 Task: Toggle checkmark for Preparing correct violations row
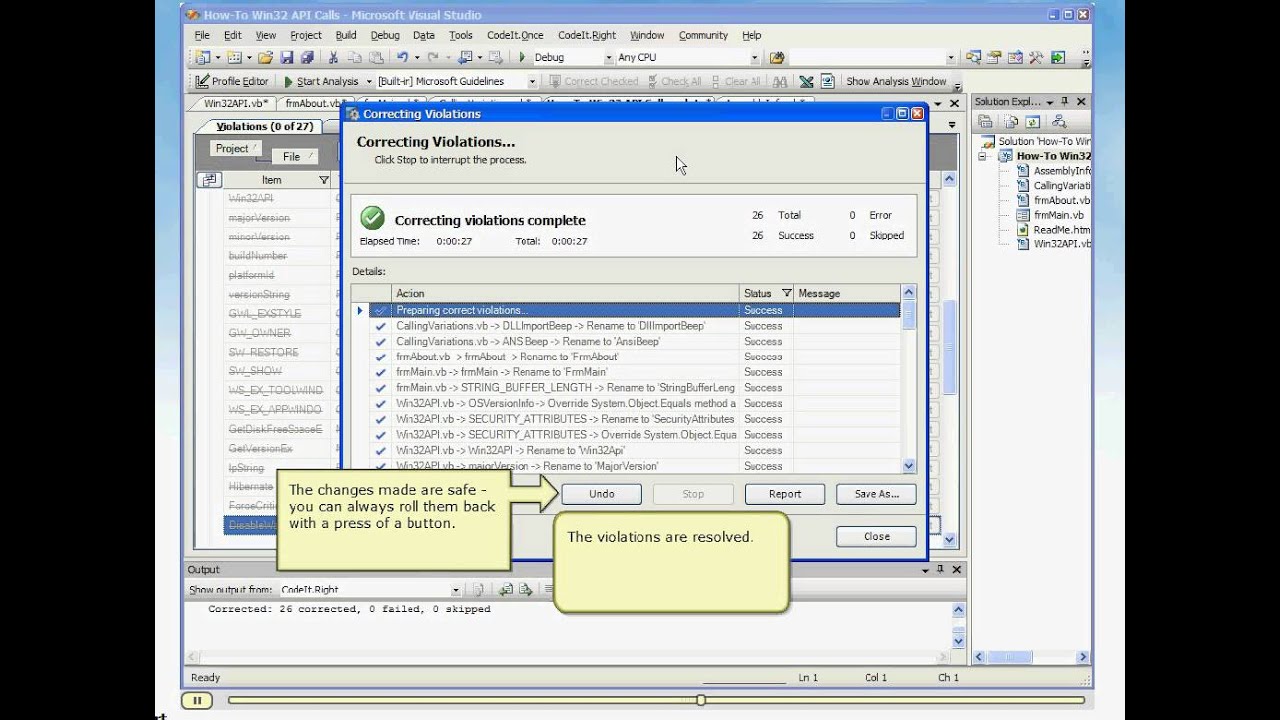(x=380, y=311)
